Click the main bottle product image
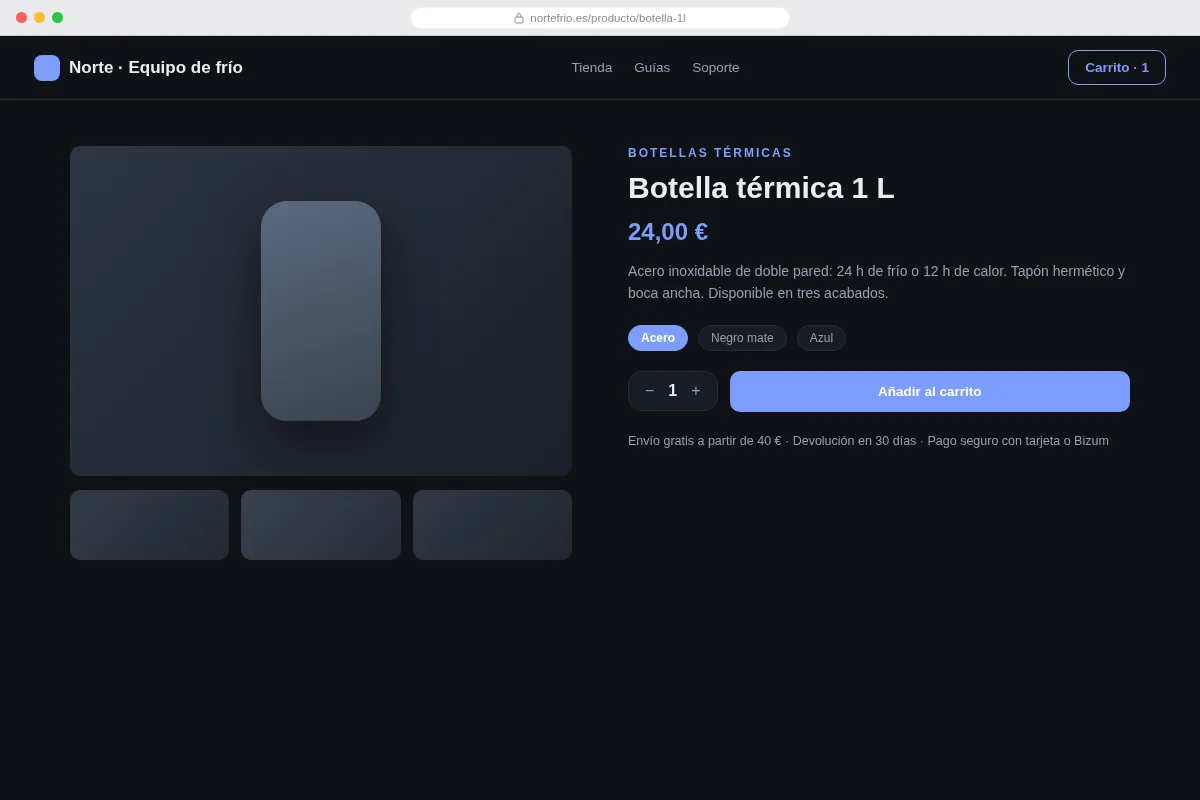The width and height of the screenshot is (1200, 800). click(321, 311)
